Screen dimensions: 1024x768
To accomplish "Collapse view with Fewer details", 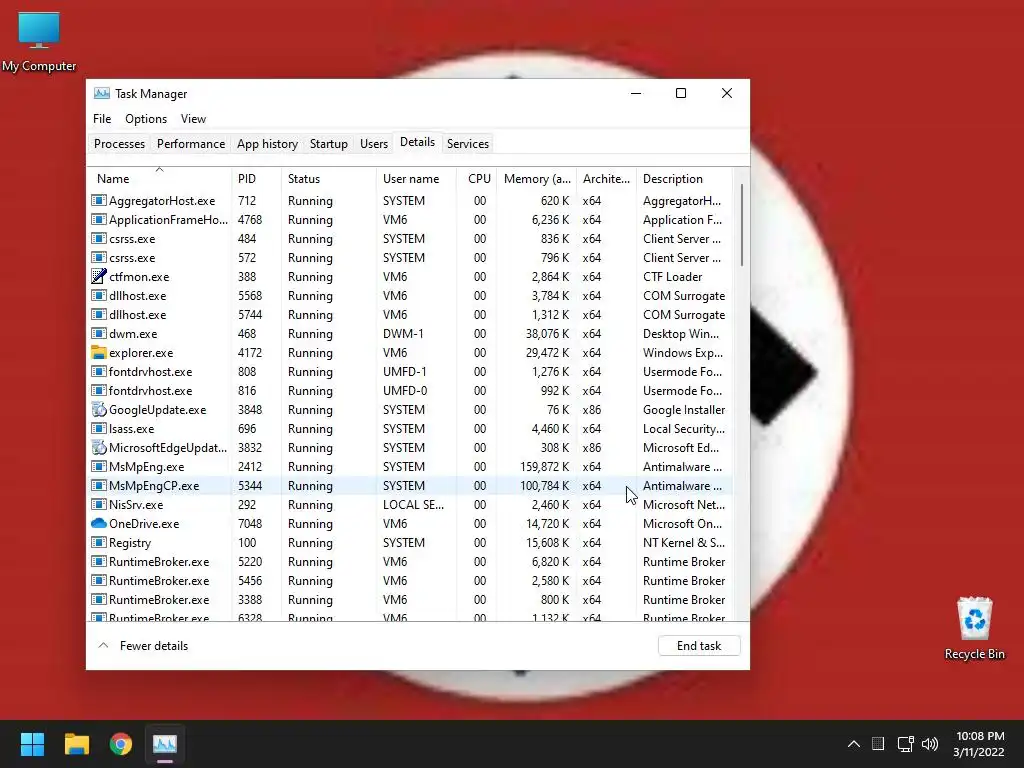I will click(142, 646).
